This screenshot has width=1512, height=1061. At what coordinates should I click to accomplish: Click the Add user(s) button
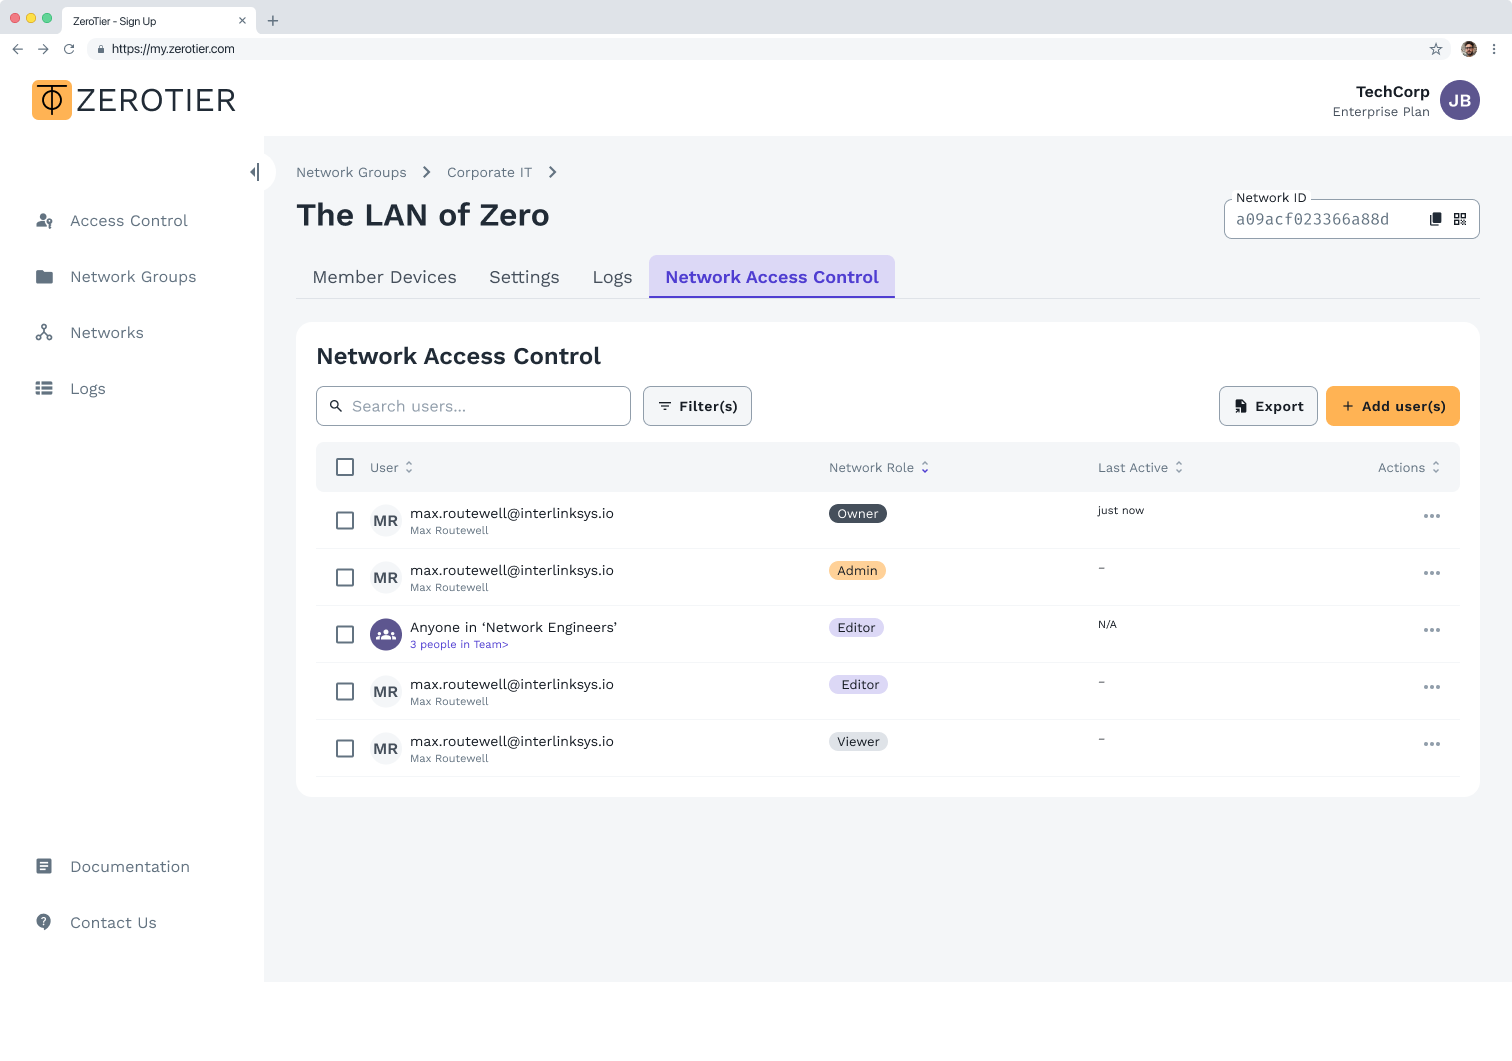1392,406
